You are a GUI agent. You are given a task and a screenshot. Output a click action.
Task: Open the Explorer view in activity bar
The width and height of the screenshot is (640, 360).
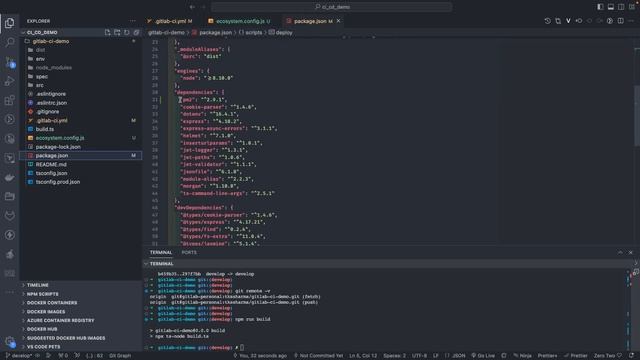pos(9,23)
